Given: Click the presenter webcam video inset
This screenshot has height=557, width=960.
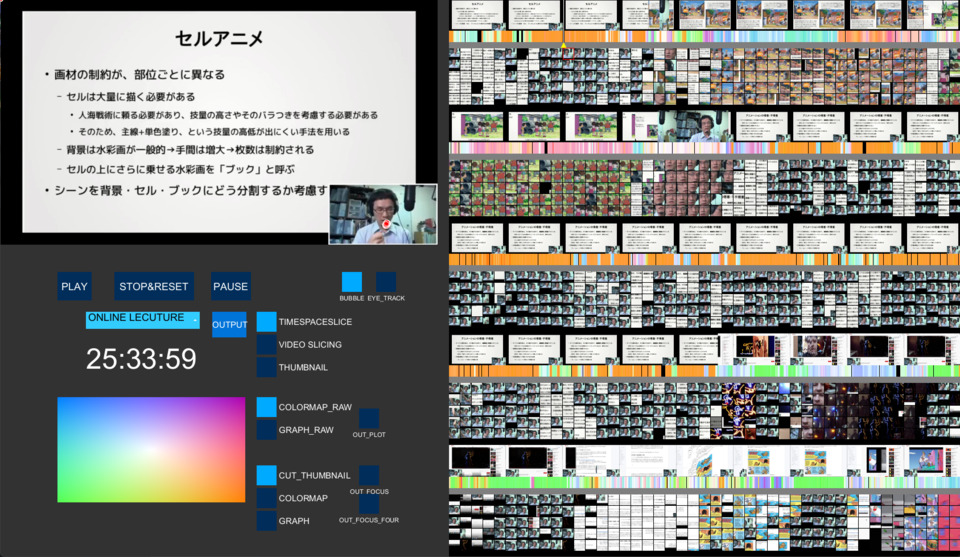Looking at the screenshot, I should (x=383, y=214).
